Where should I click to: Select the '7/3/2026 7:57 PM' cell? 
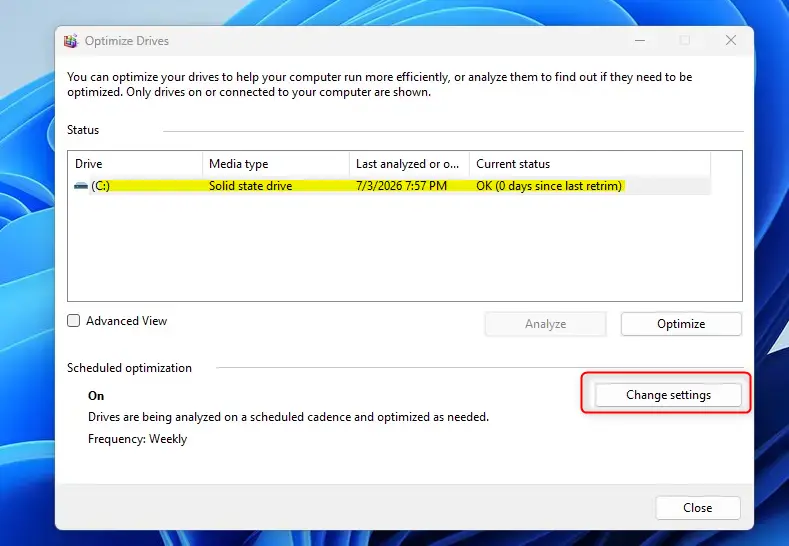[401, 186]
